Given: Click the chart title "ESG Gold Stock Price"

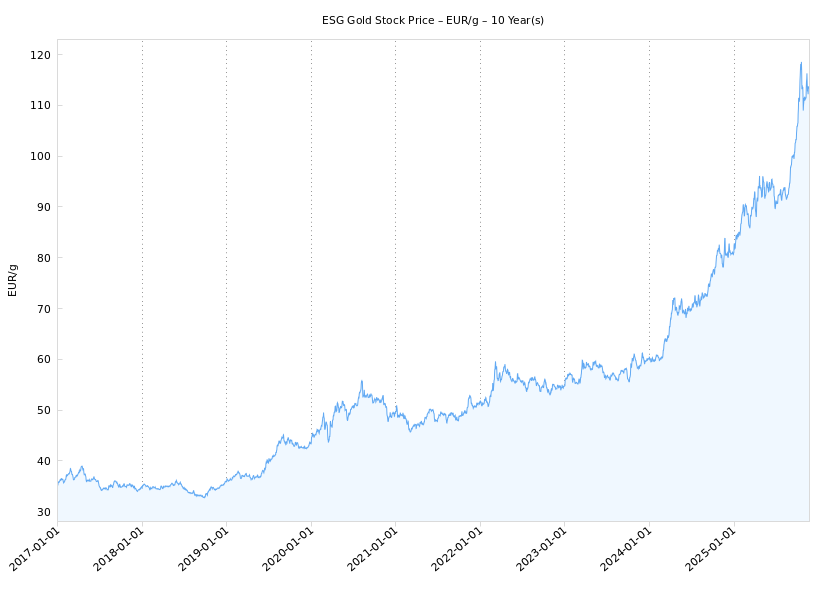Looking at the screenshot, I should coord(432,20).
